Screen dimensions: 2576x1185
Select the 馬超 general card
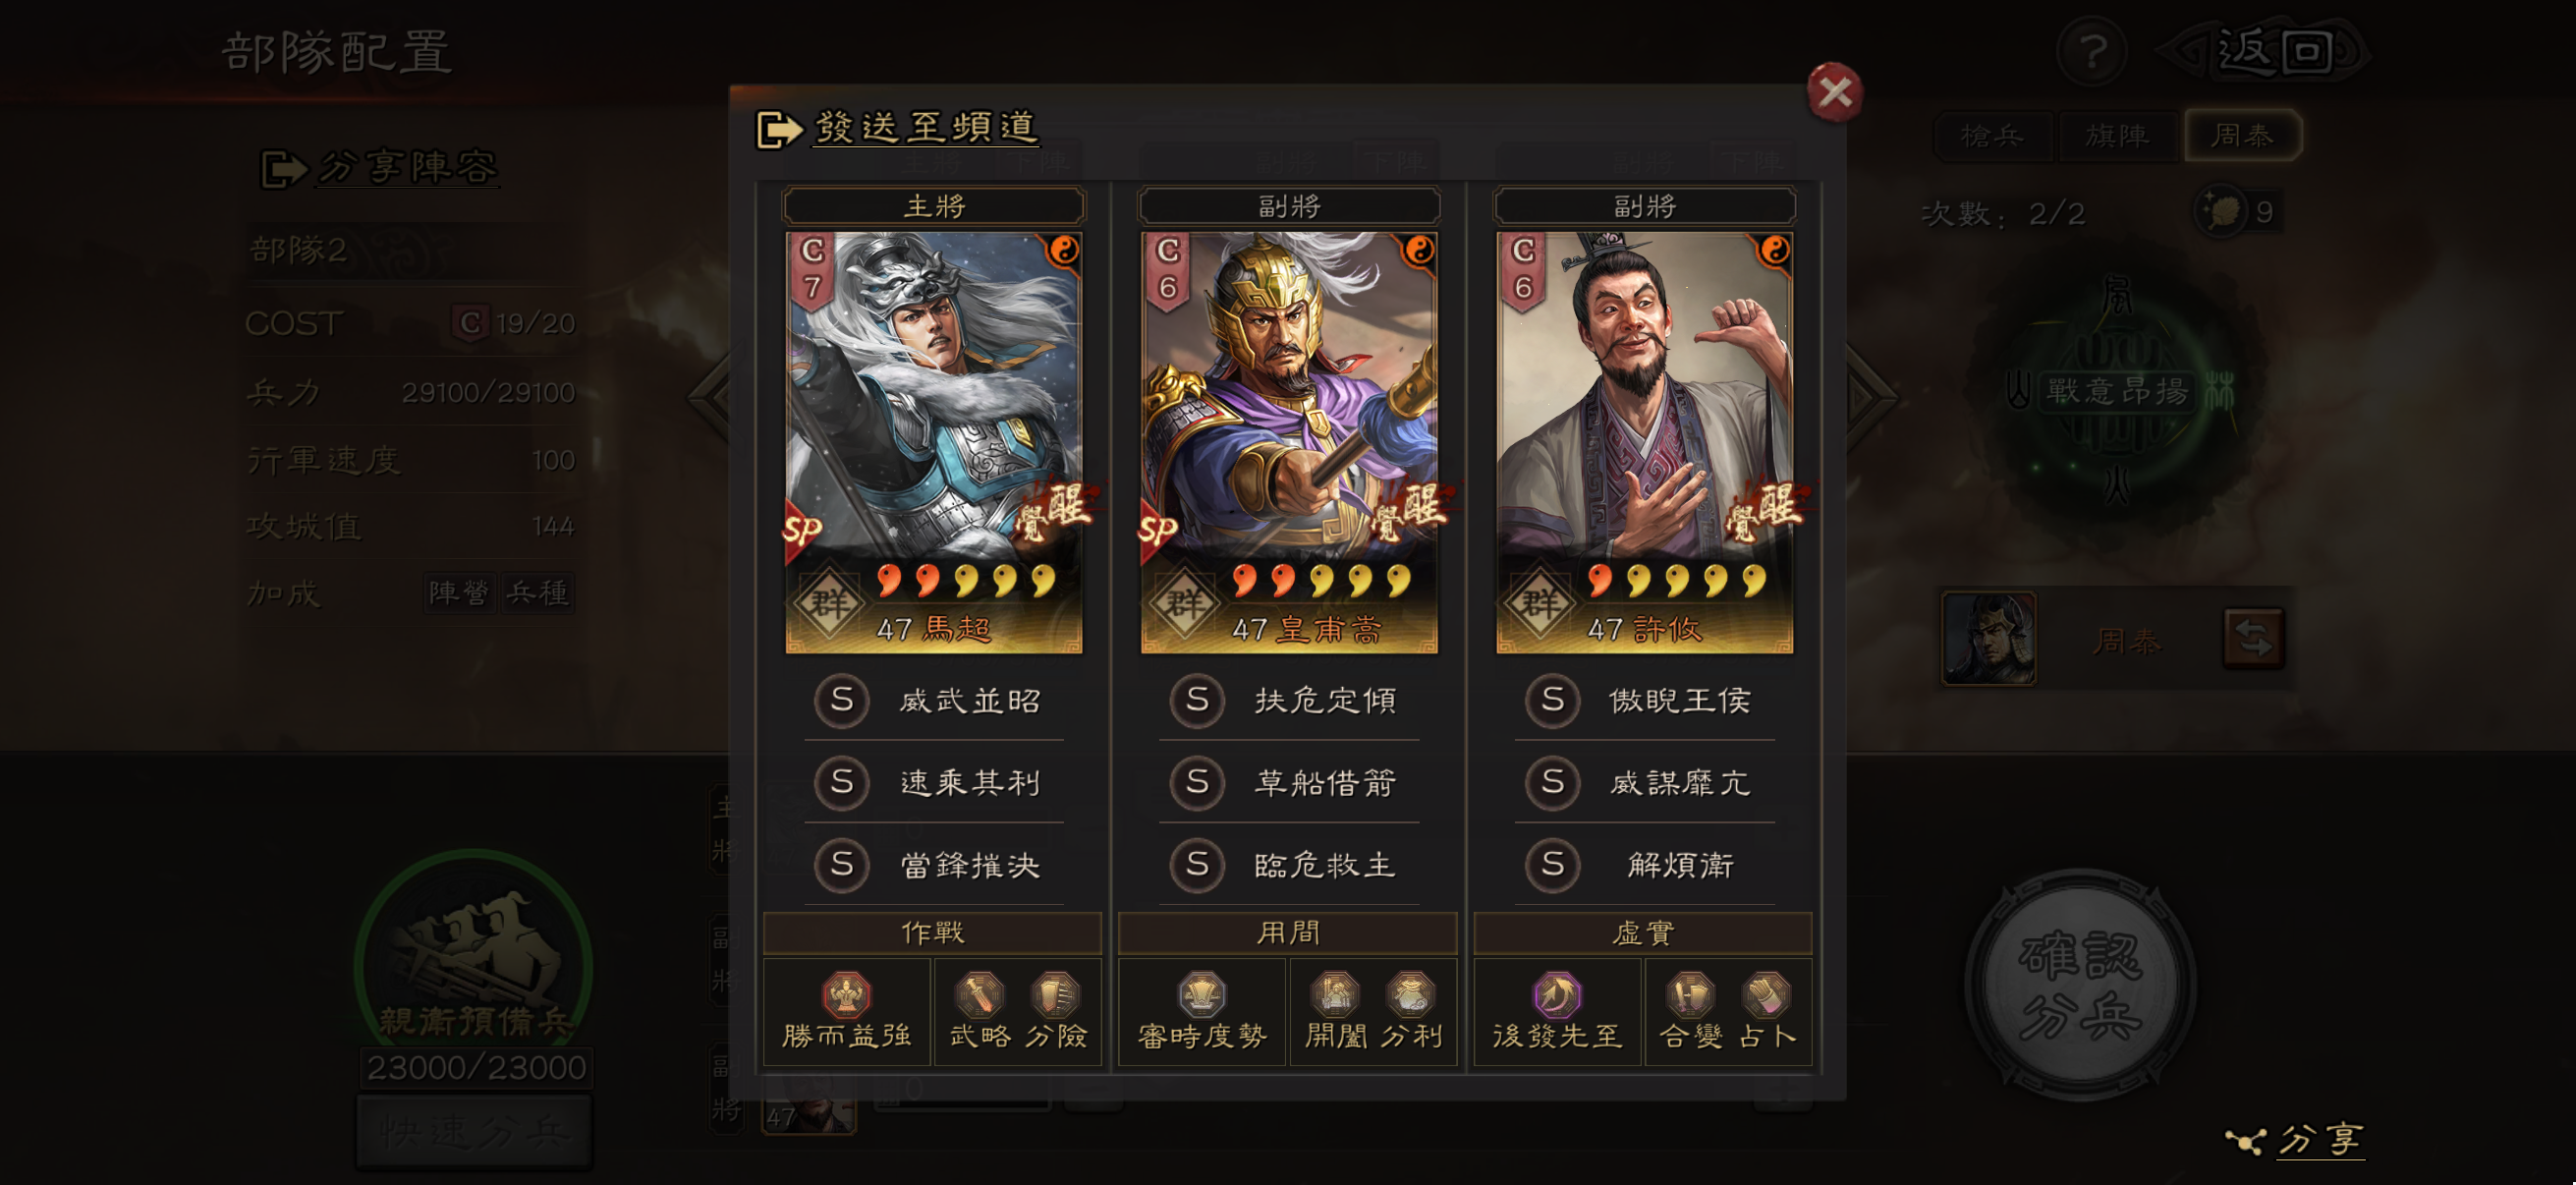[933, 442]
